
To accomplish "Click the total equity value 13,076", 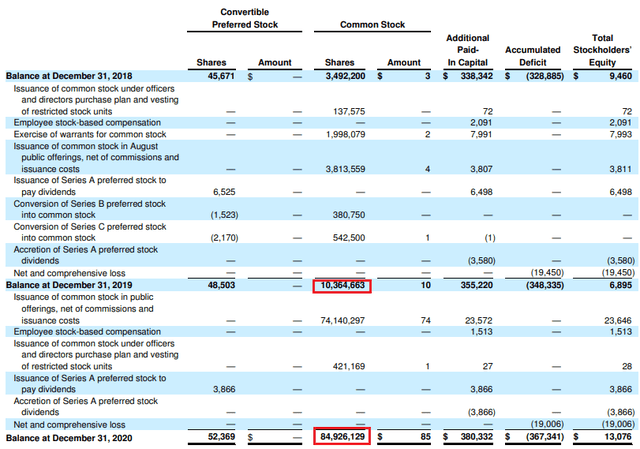I will (x=618, y=437).
